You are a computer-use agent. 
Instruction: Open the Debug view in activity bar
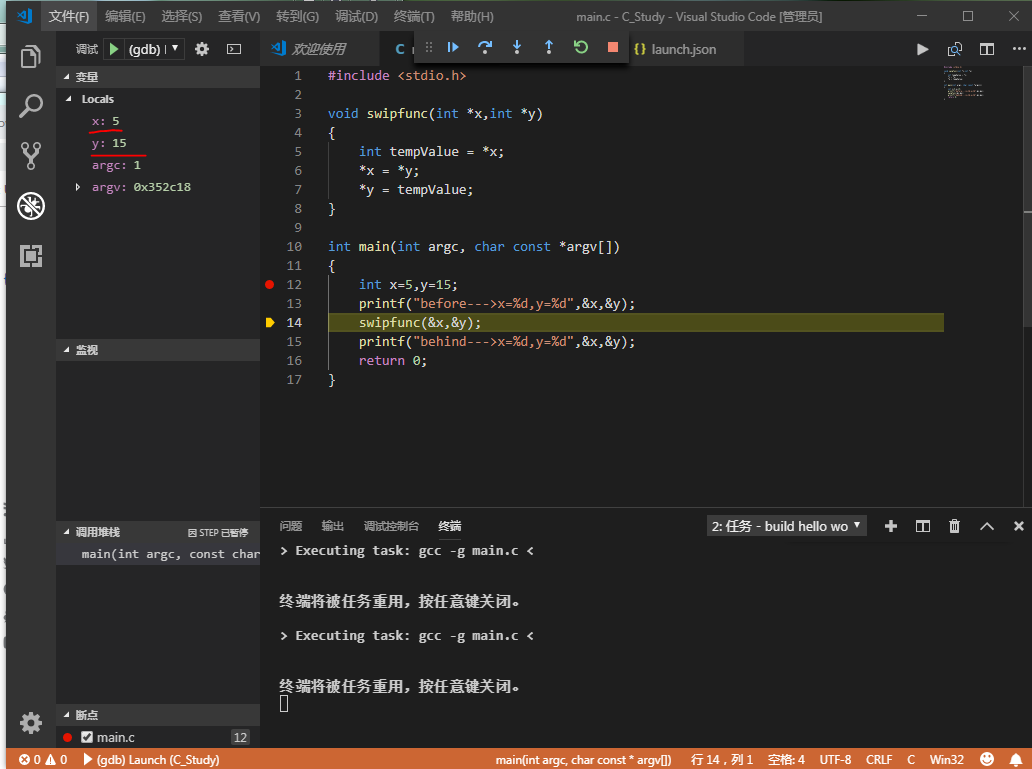click(30, 206)
